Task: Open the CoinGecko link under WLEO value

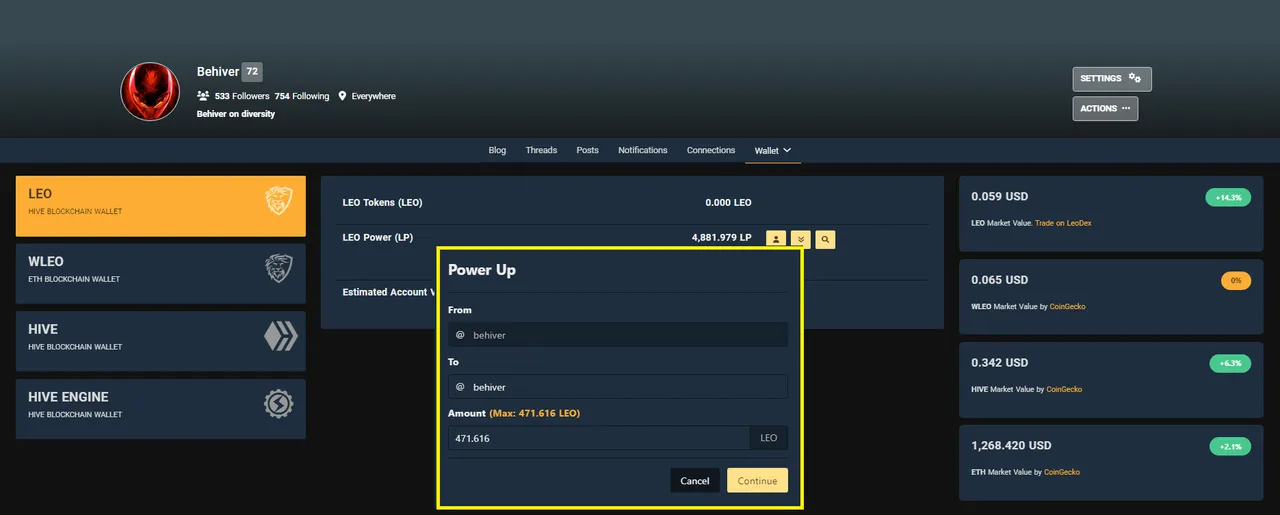Action: 1066,306
